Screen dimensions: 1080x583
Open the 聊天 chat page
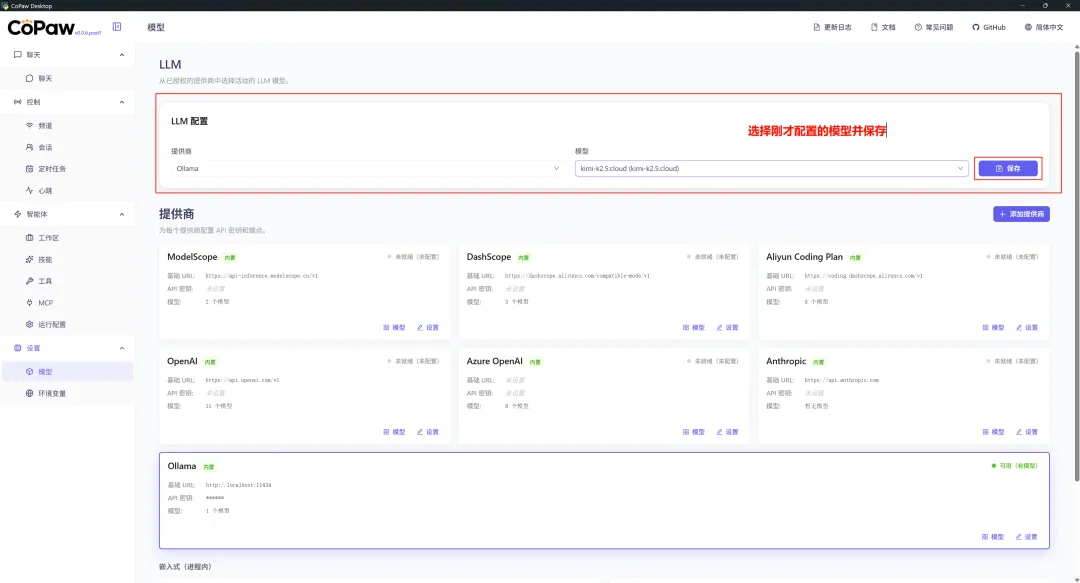pyautogui.click(x=68, y=79)
